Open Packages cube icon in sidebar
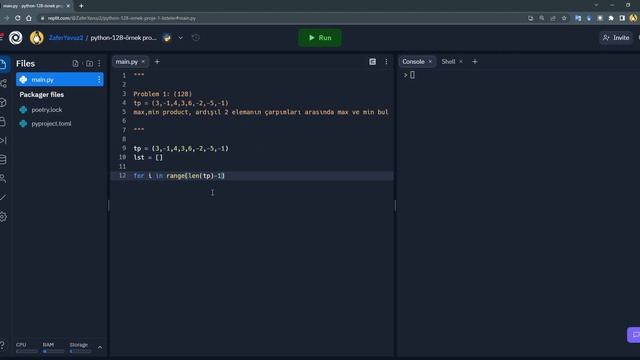The height and width of the screenshot is (360, 640). (3, 102)
